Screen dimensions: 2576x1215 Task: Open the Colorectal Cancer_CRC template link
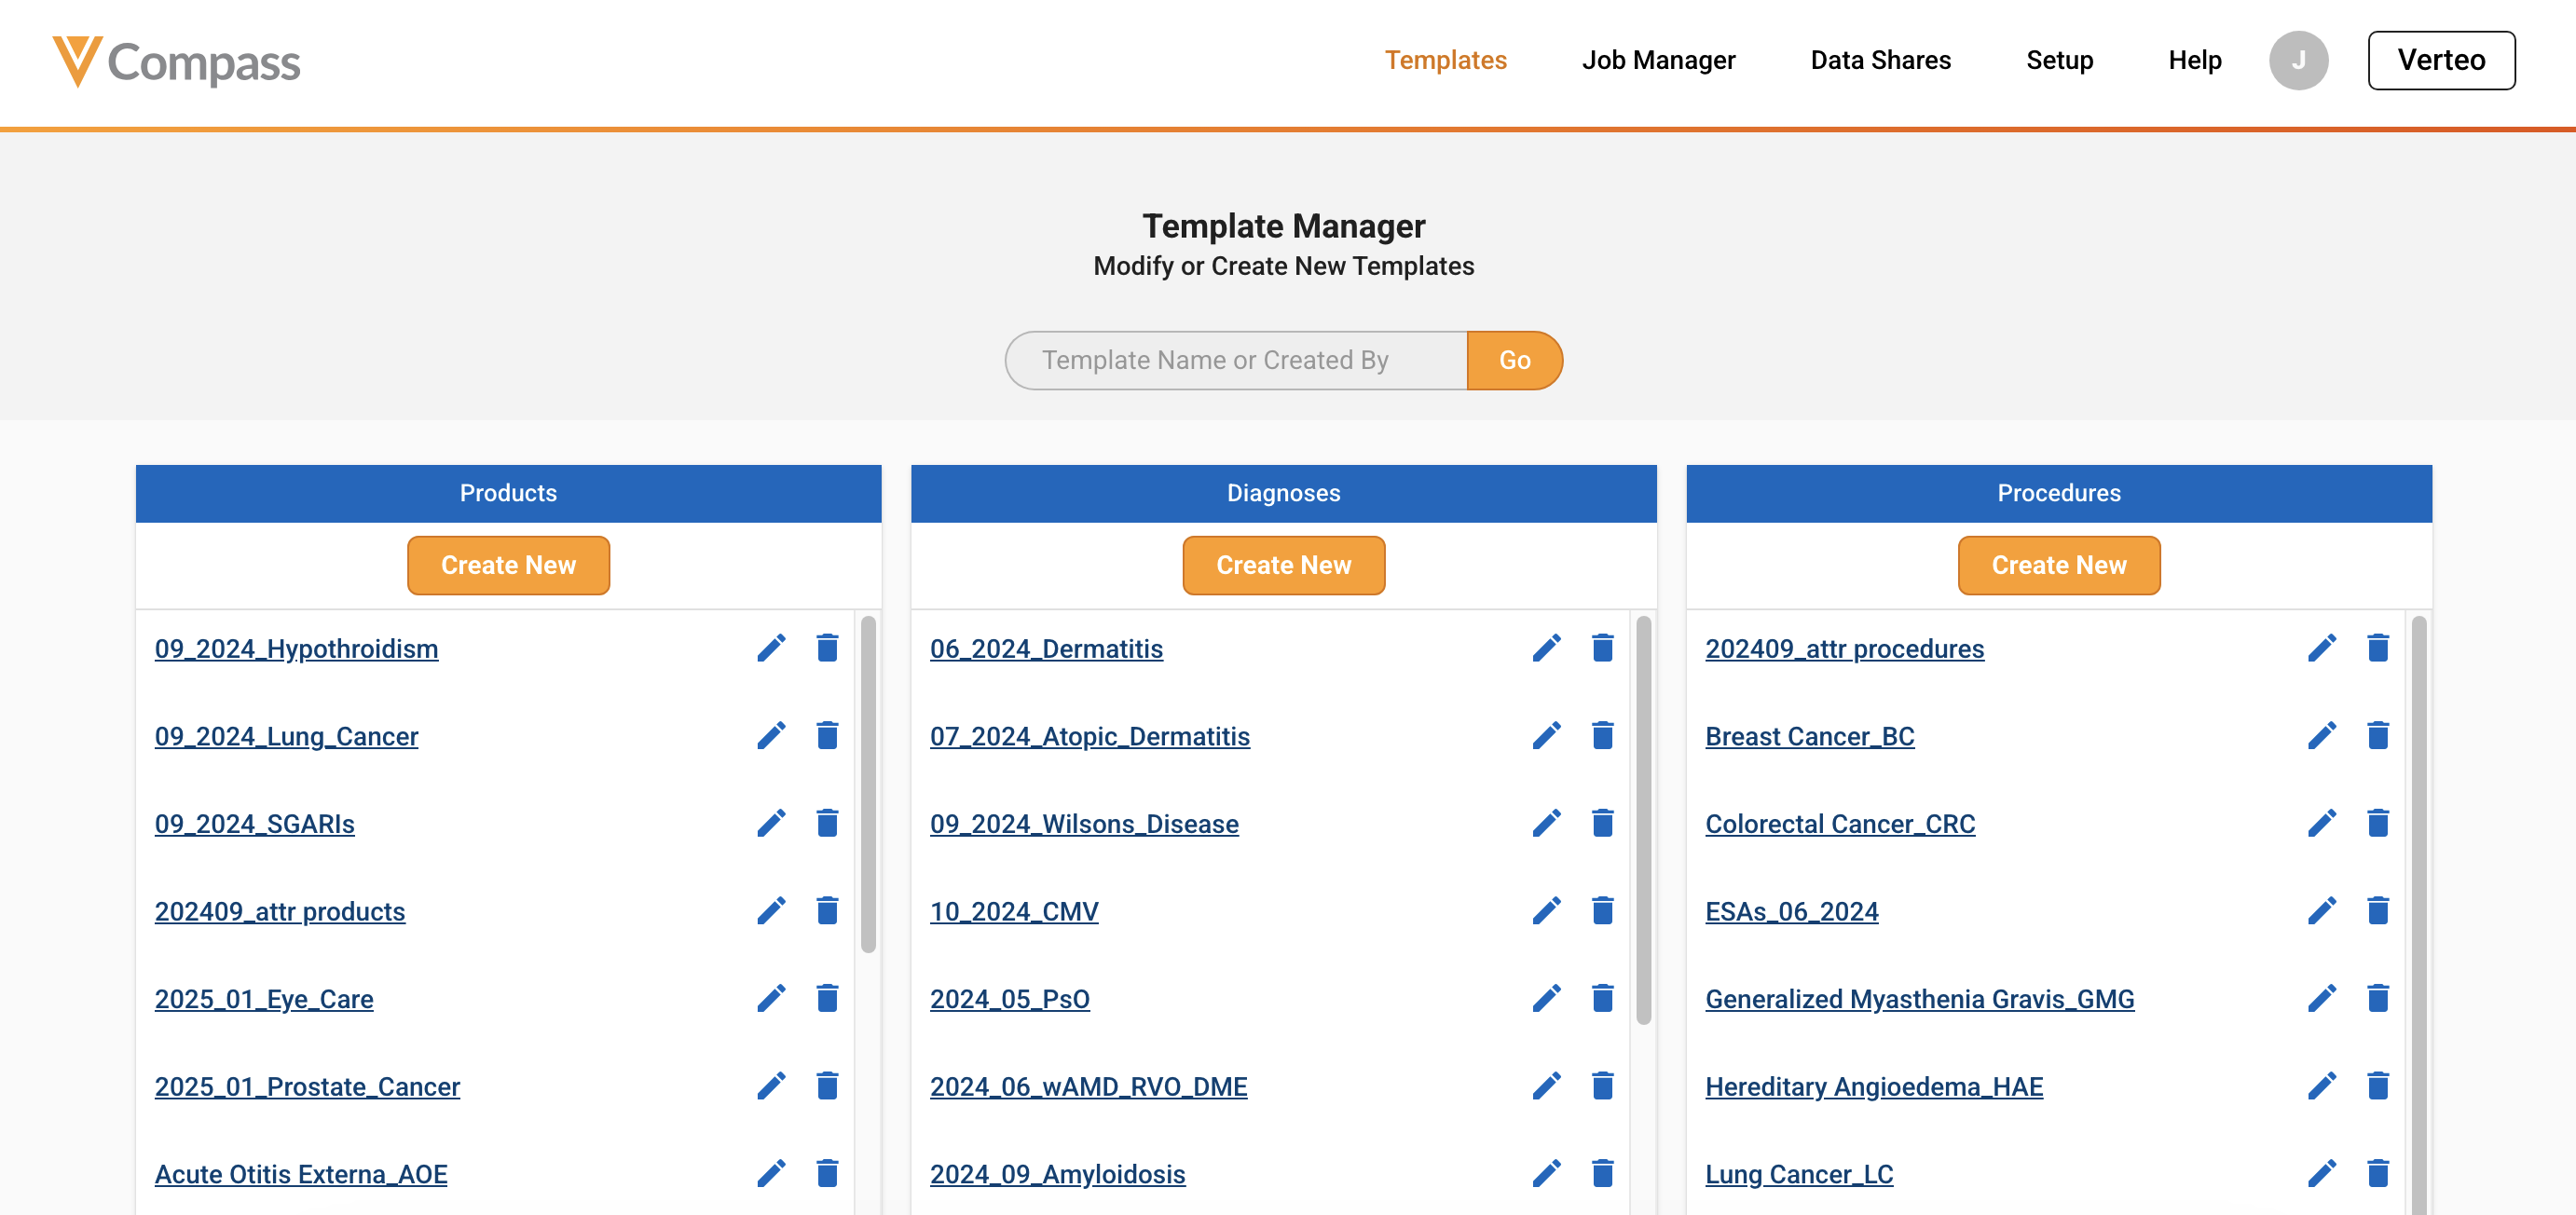pyautogui.click(x=1839, y=823)
